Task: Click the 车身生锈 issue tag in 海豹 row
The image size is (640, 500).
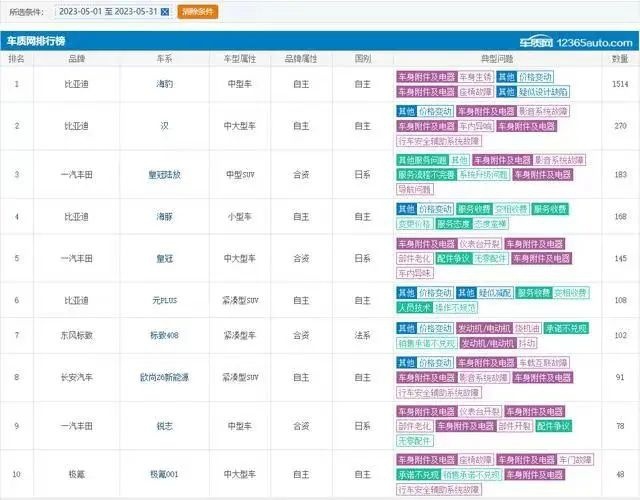Action: point(475,77)
